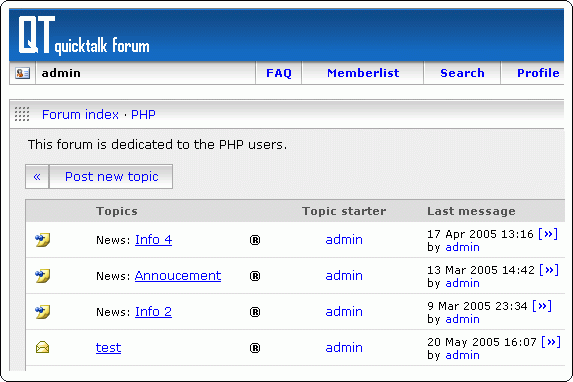Click the registered symbol in Info 4 row
This screenshot has width=573, height=382.
pyautogui.click(x=255, y=240)
